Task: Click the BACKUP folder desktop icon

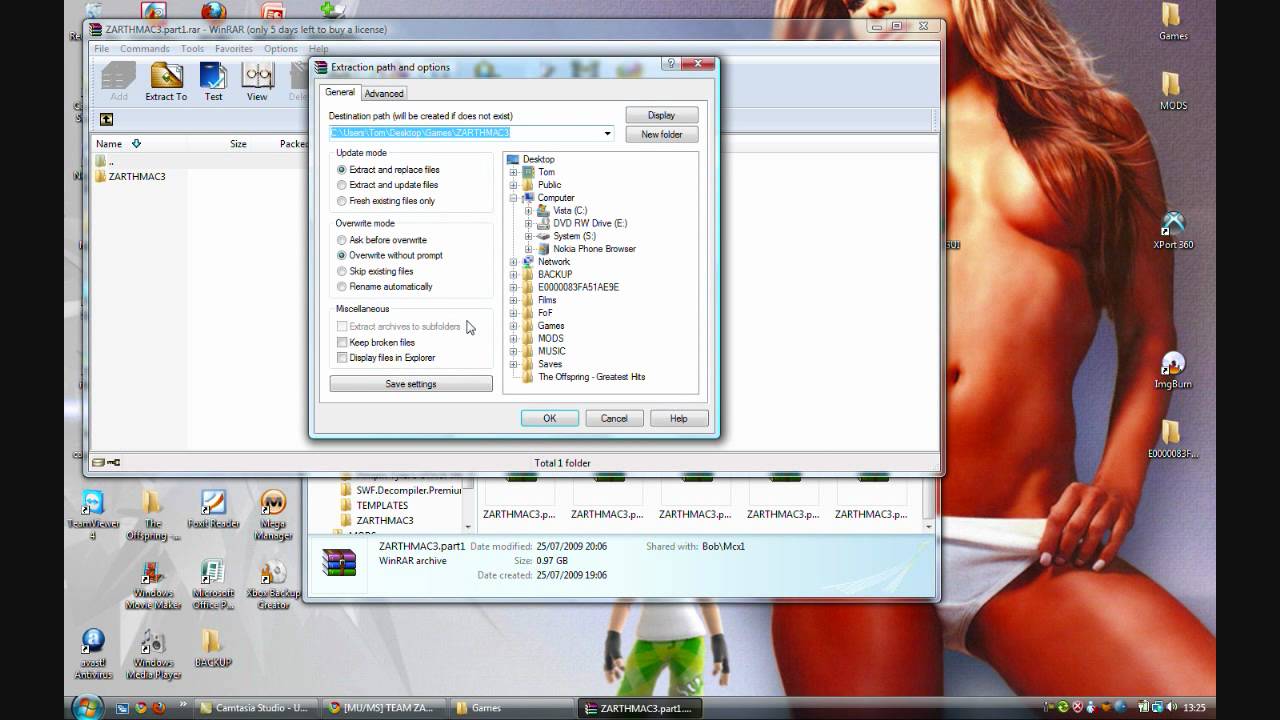Action: pos(212,648)
